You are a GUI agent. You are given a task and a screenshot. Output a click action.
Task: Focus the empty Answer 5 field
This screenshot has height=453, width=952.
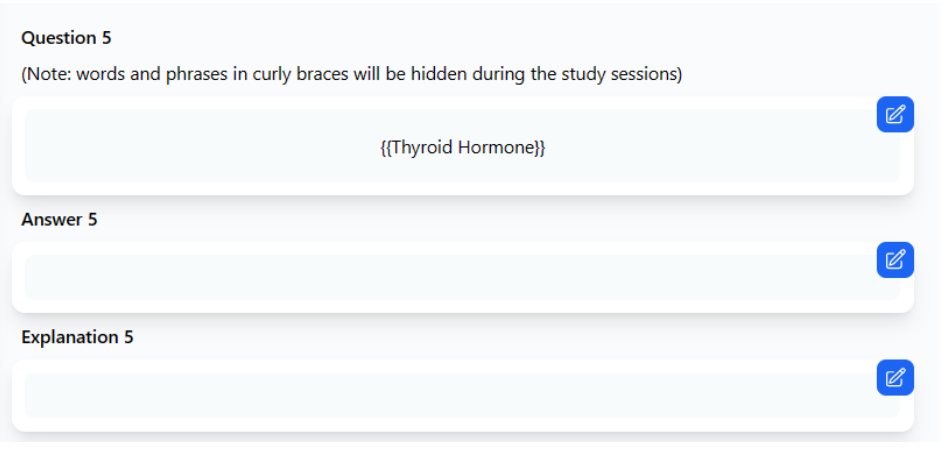click(x=462, y=278)
